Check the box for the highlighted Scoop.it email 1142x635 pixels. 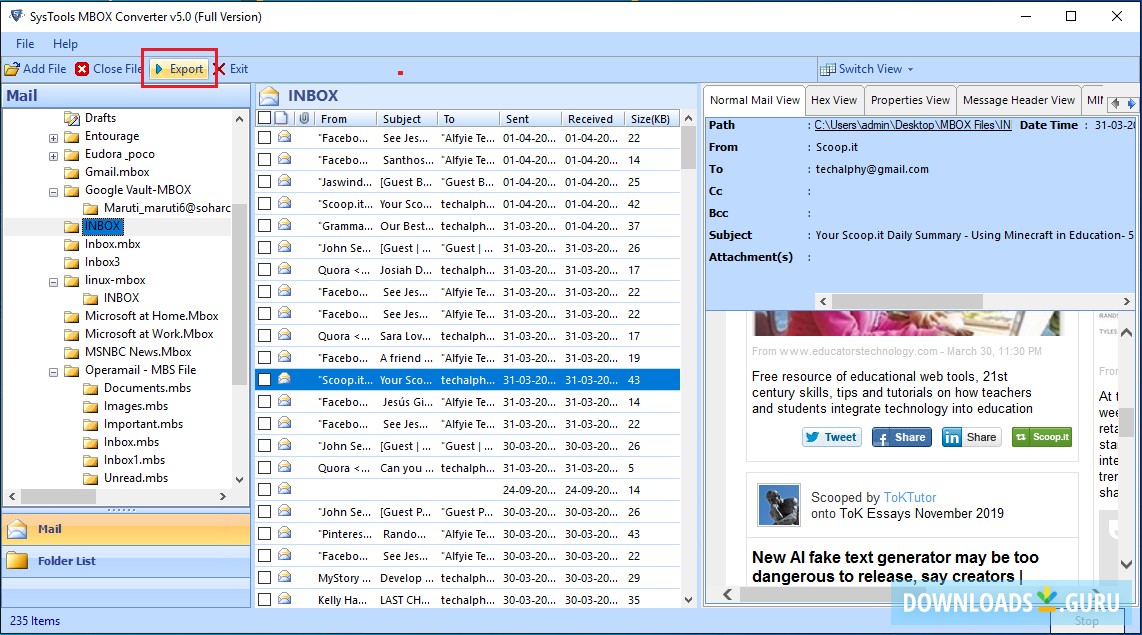click(264, 380)
